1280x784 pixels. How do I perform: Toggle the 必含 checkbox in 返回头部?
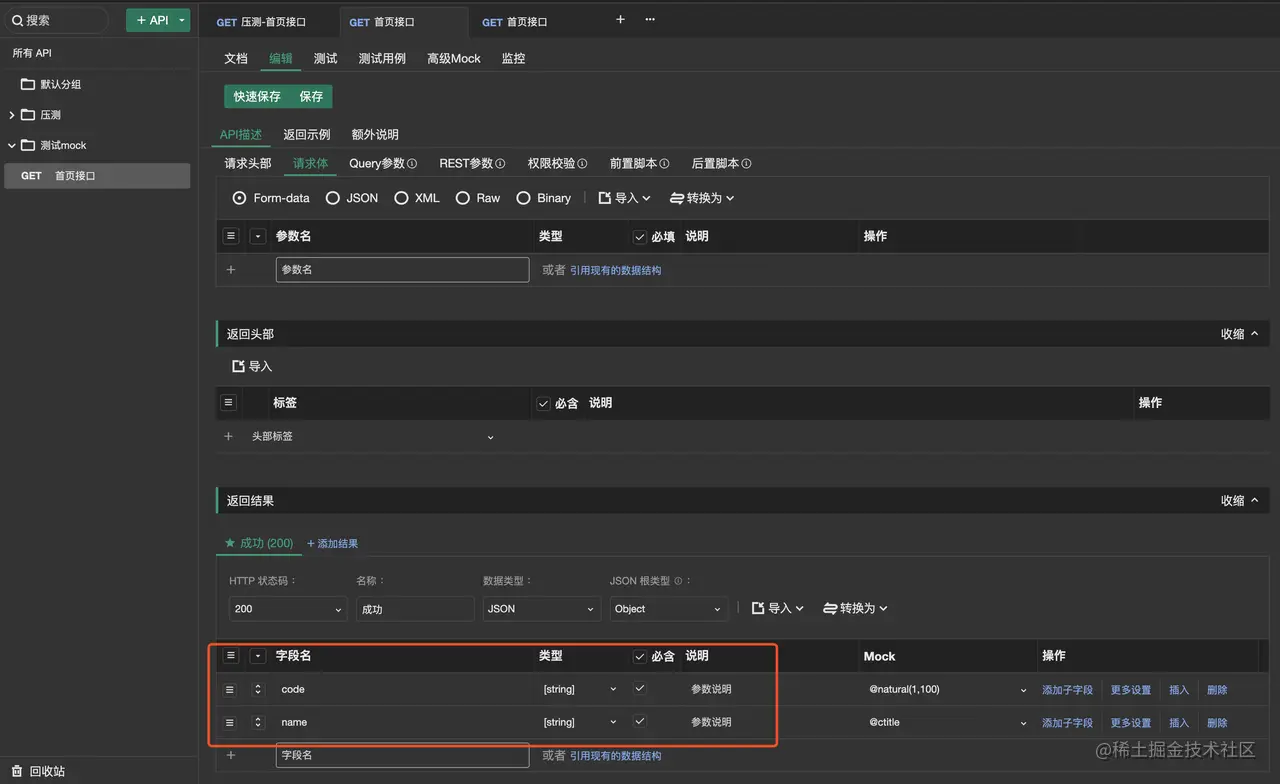544,403
